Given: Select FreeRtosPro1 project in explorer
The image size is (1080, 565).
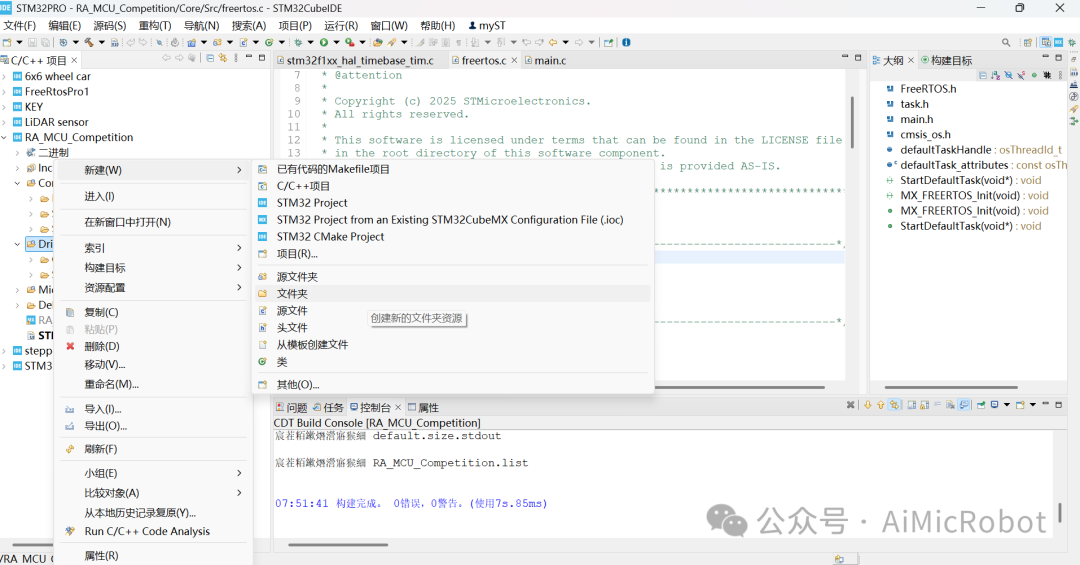Looking at the screenshot, I should [x=56, y=92].
